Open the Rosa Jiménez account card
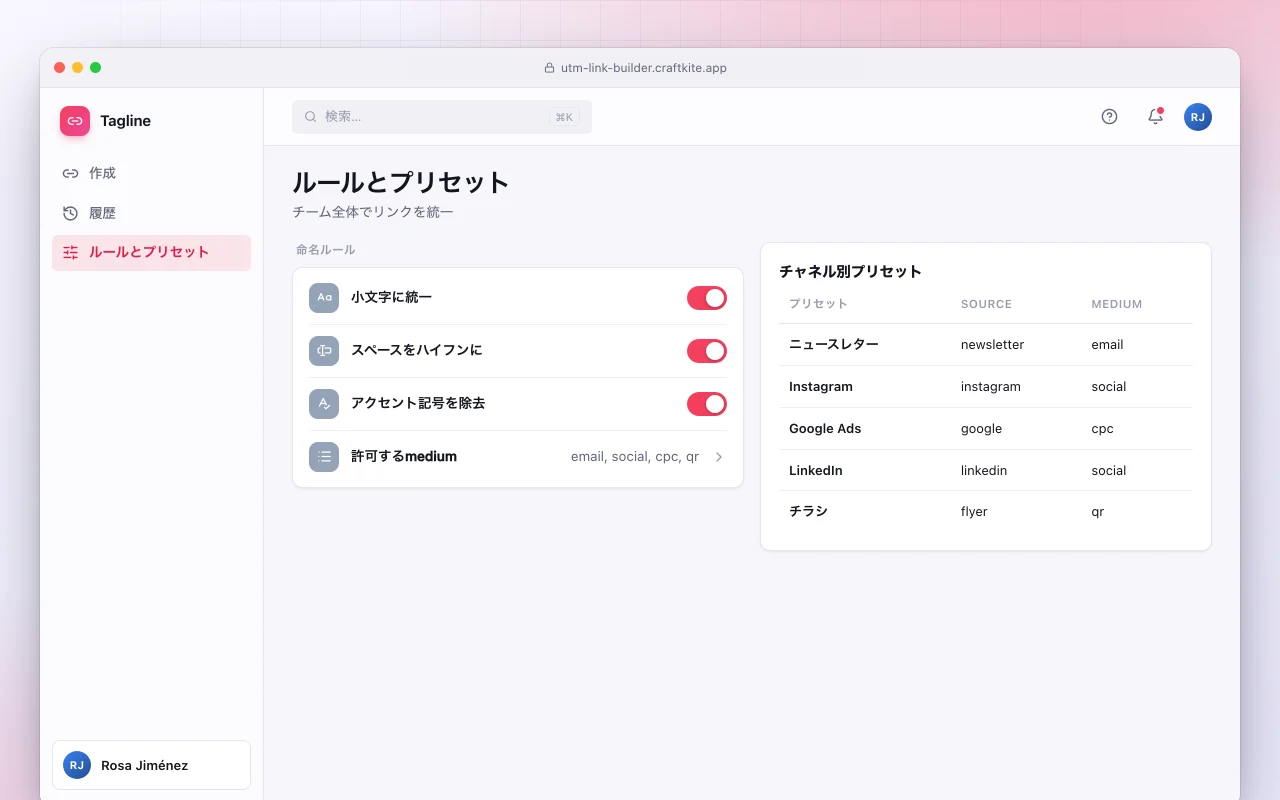The image size is (1280, 800). coord(151,765)
